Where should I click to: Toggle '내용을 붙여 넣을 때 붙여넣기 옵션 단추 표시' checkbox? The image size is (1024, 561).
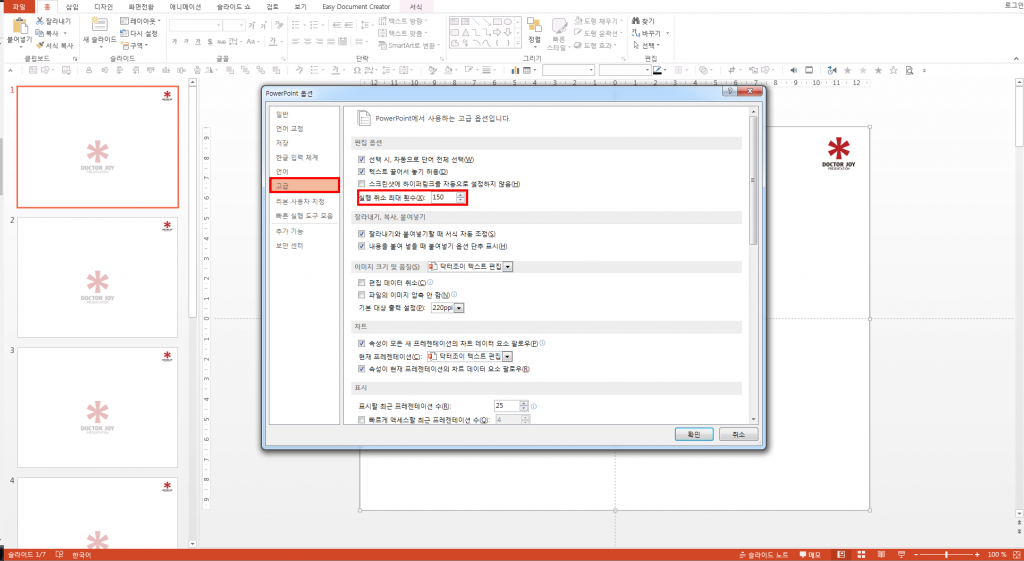[x=361, y=246]
